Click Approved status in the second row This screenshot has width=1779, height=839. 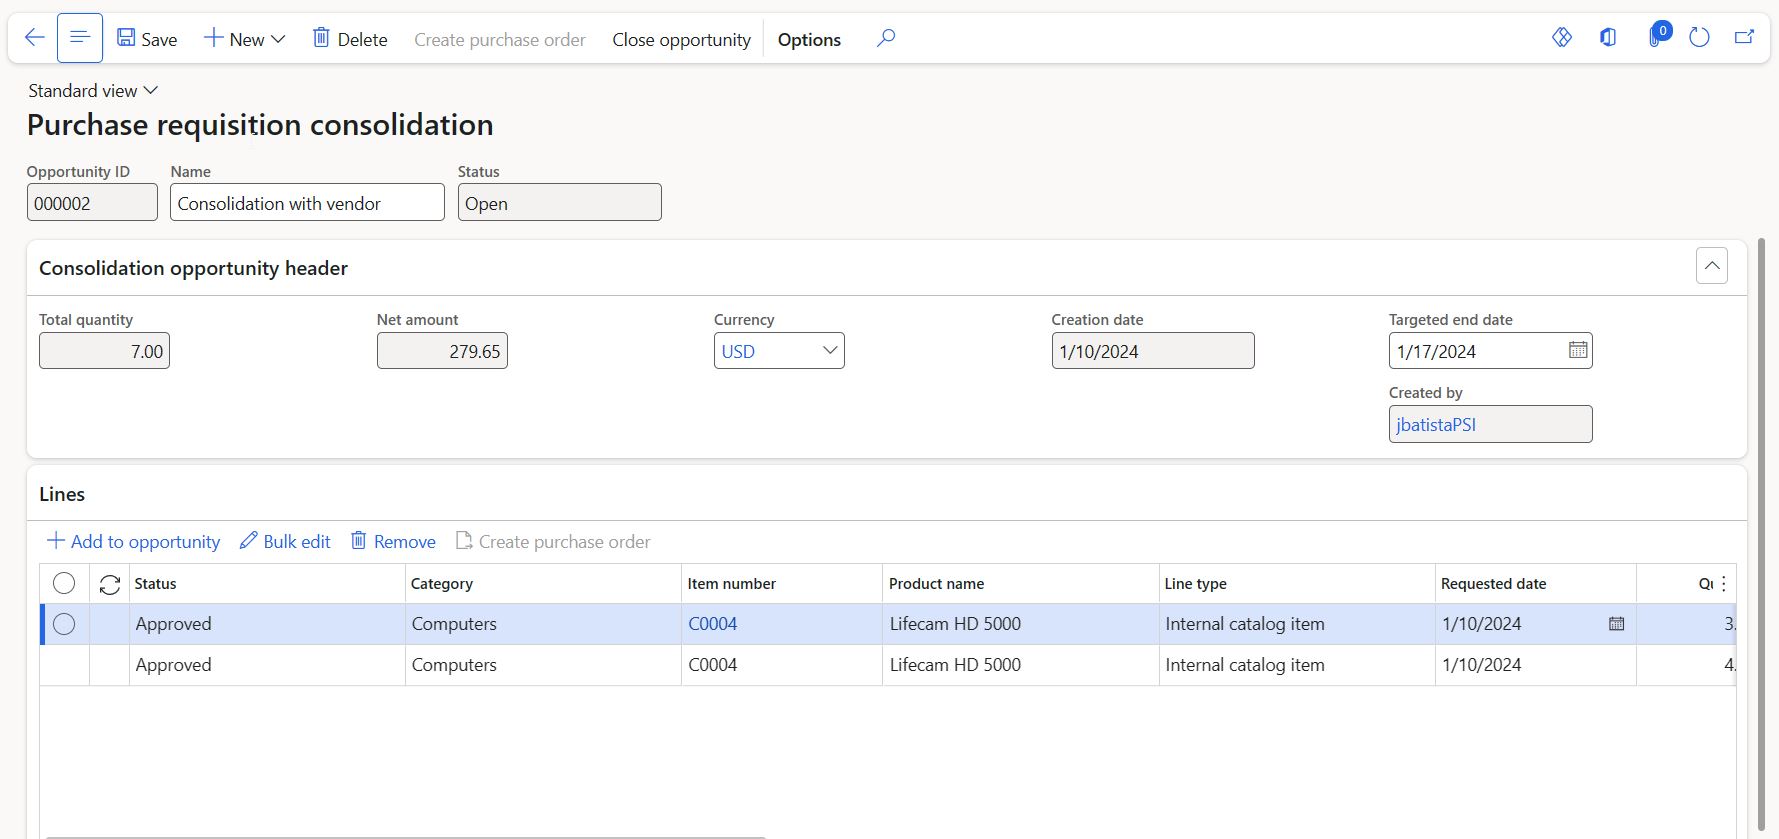173,665
